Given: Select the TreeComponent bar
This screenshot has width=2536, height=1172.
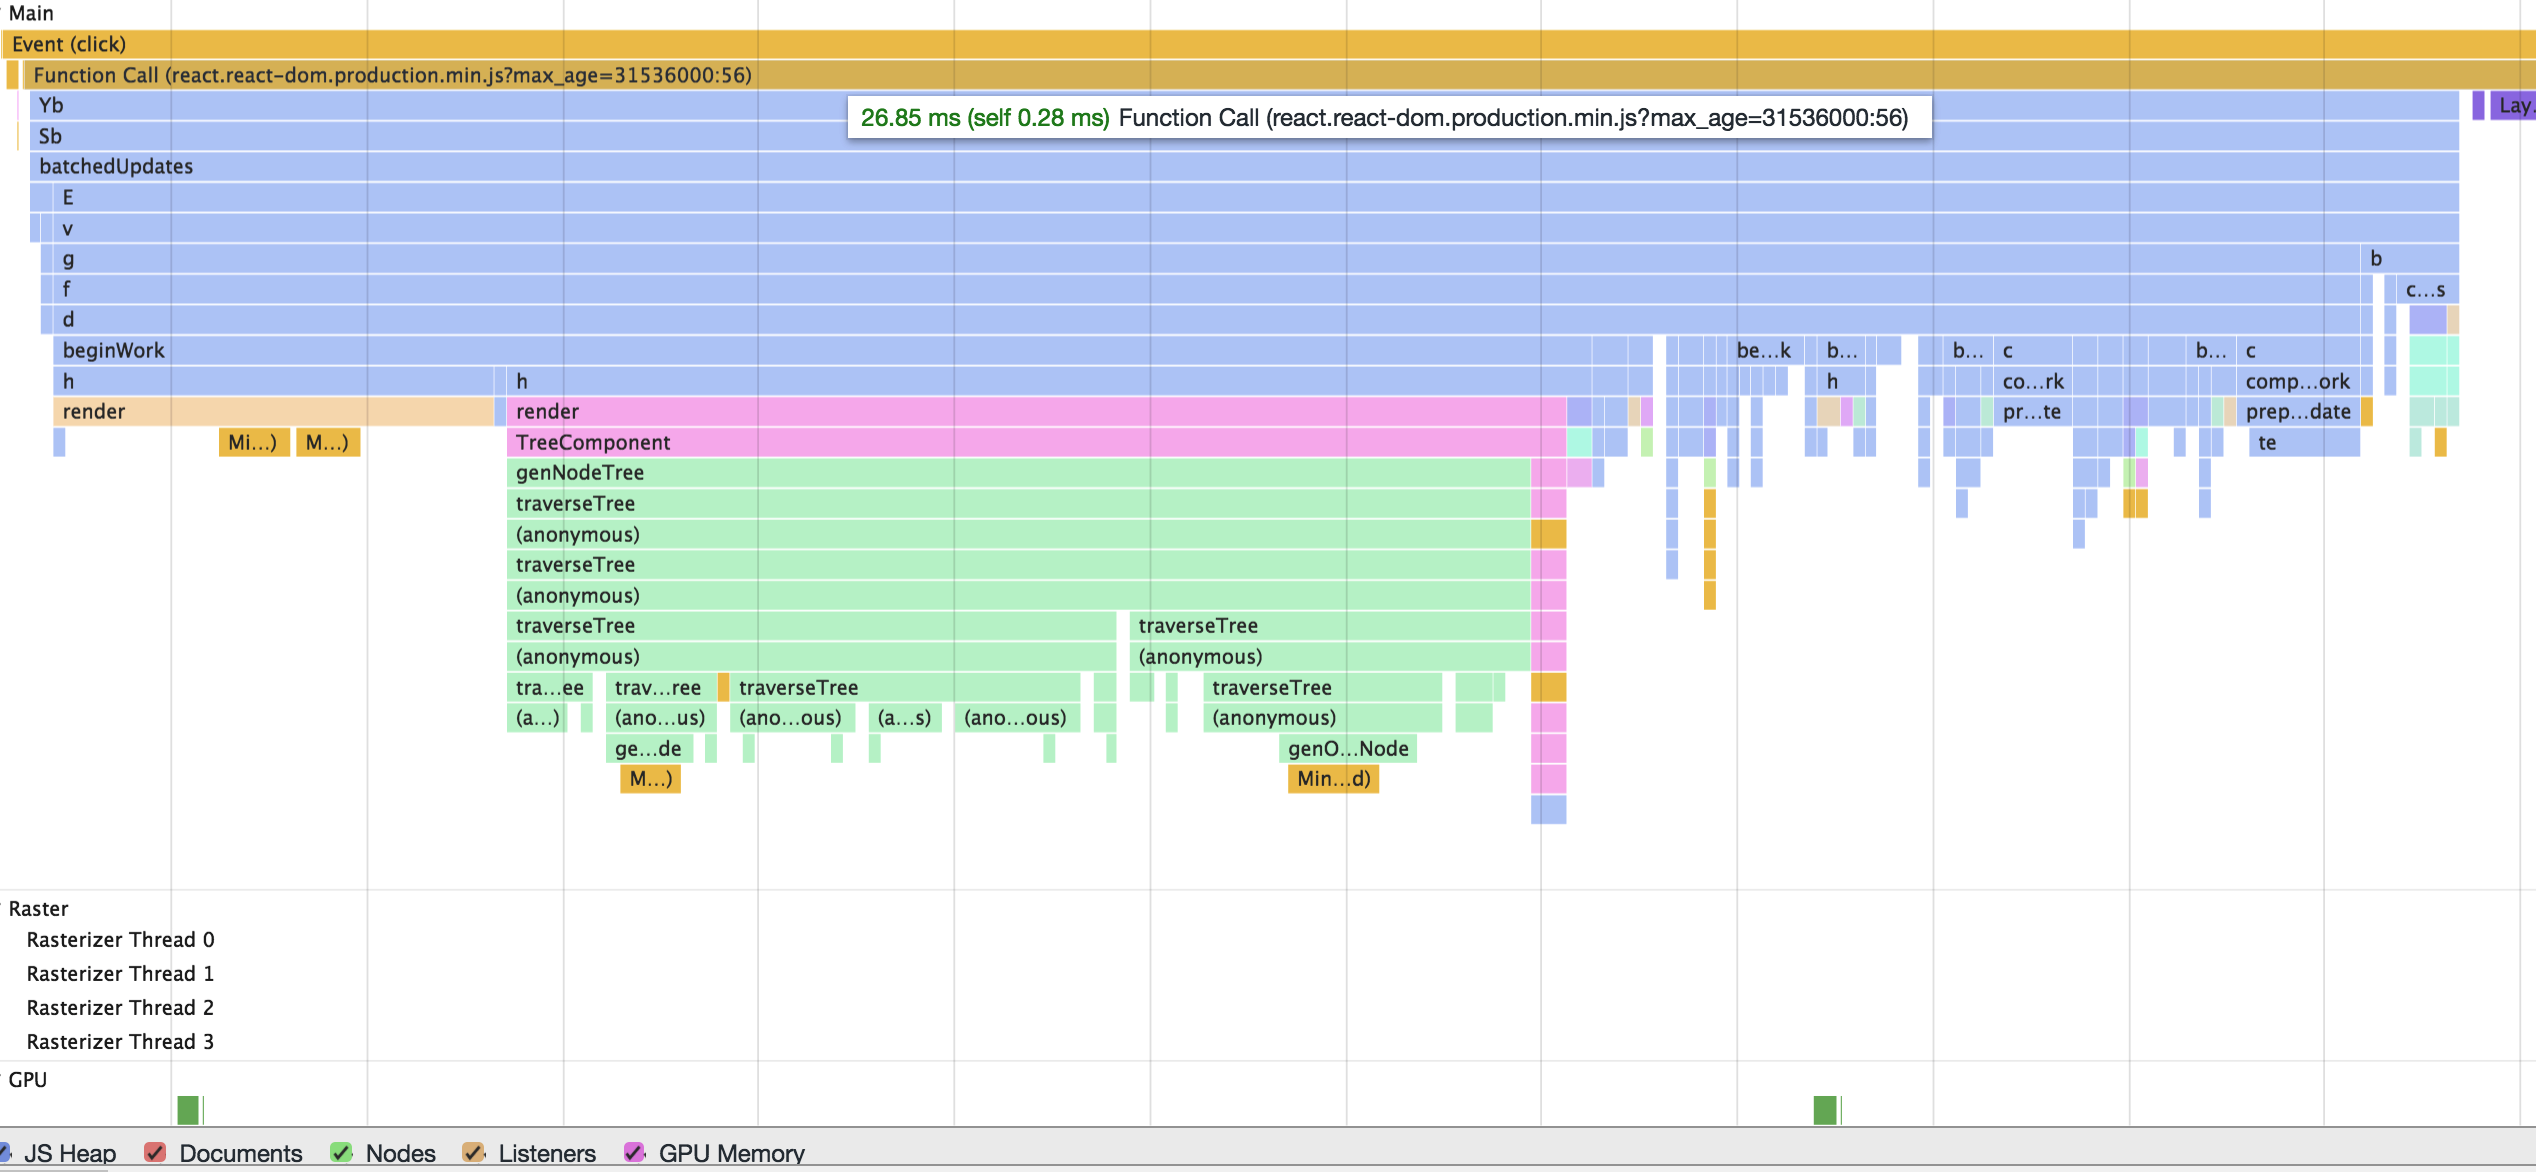Looking at the screenshot, I should [x=1036, y=442].
